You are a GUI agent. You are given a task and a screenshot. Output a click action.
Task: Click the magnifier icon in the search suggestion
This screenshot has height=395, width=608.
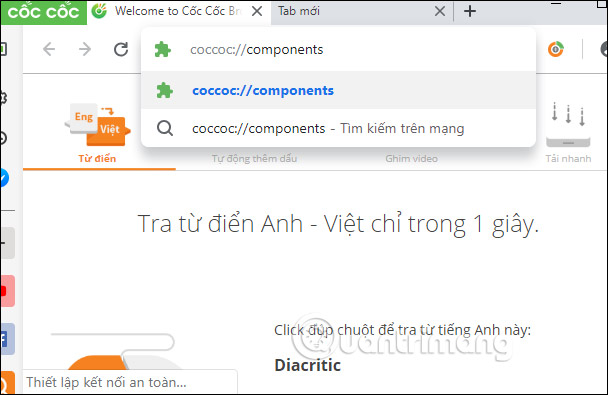pyautogui.click(x=165, y=128)
